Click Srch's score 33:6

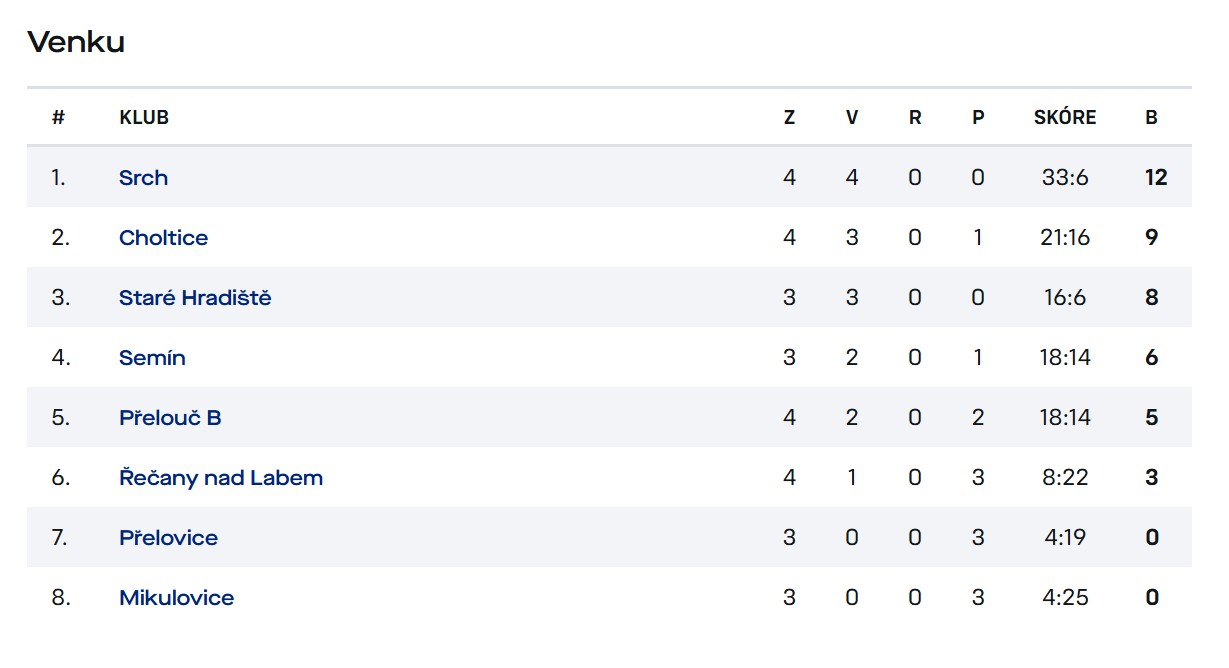point(1065,178)
